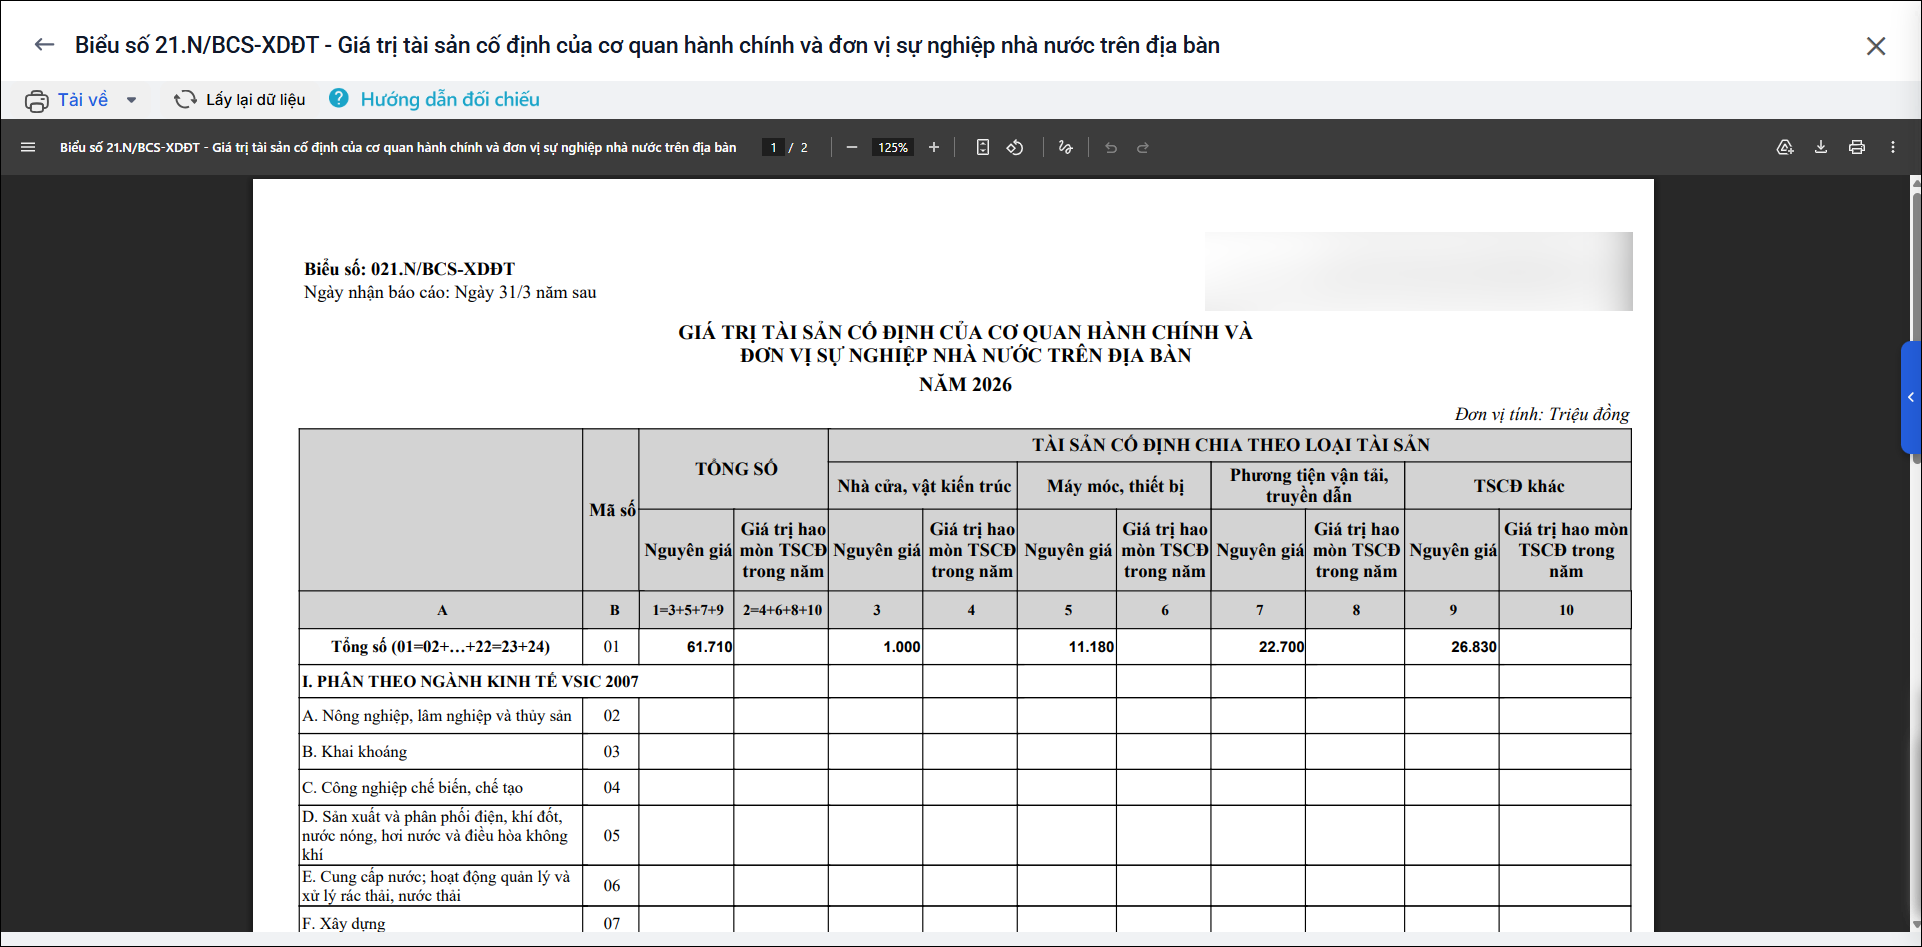Select the value 26.830 in the table
This screenshot has width=1922, height=947.
(x=1474, y=647)
